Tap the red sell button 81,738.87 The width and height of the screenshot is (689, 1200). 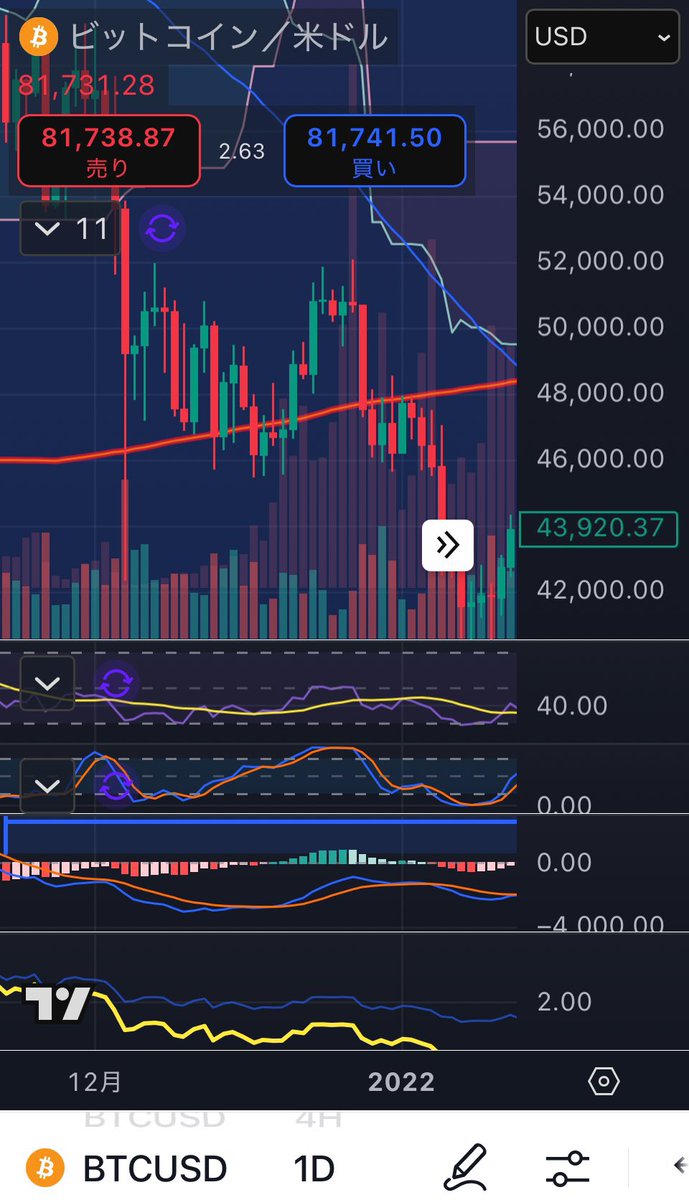click(107, 150)
